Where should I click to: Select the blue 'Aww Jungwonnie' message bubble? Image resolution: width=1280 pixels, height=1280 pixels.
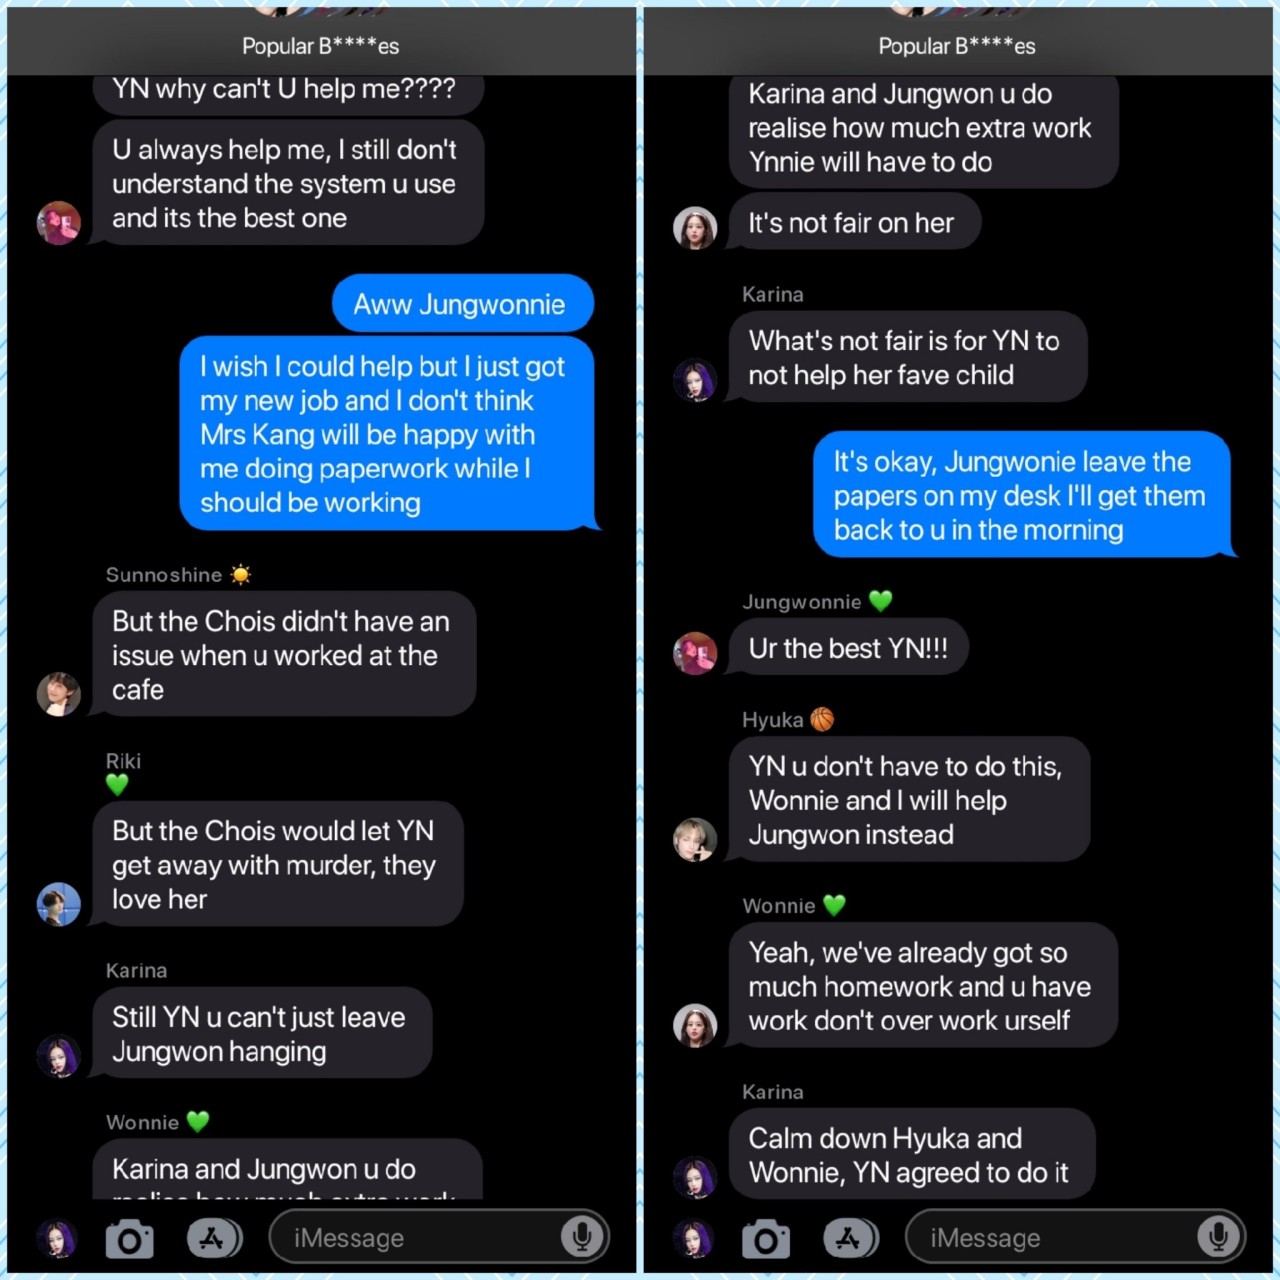(x=463, y=304)
